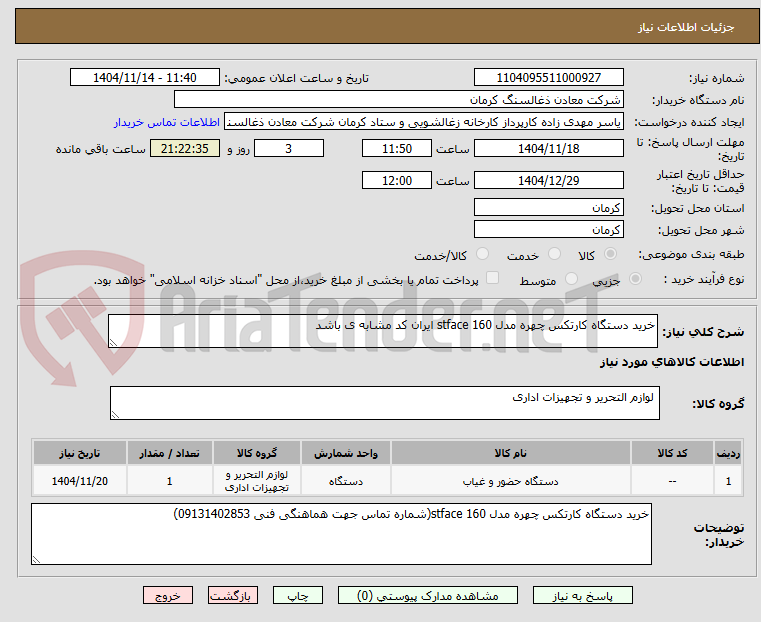Click the days remaining field showing 3
This screenshot has height=622, width=761.
(x=289, y=148)
